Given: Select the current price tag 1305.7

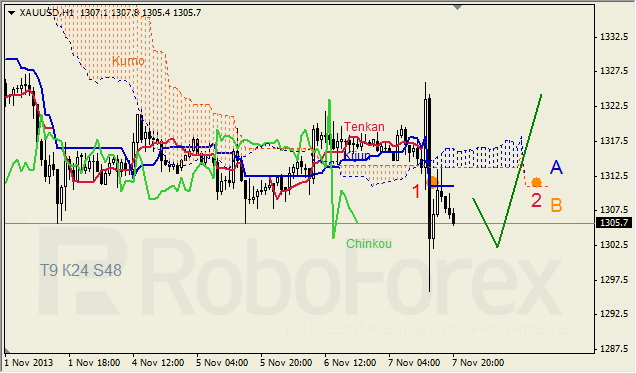Looking at the screenshot, I should tap(613, 222).
